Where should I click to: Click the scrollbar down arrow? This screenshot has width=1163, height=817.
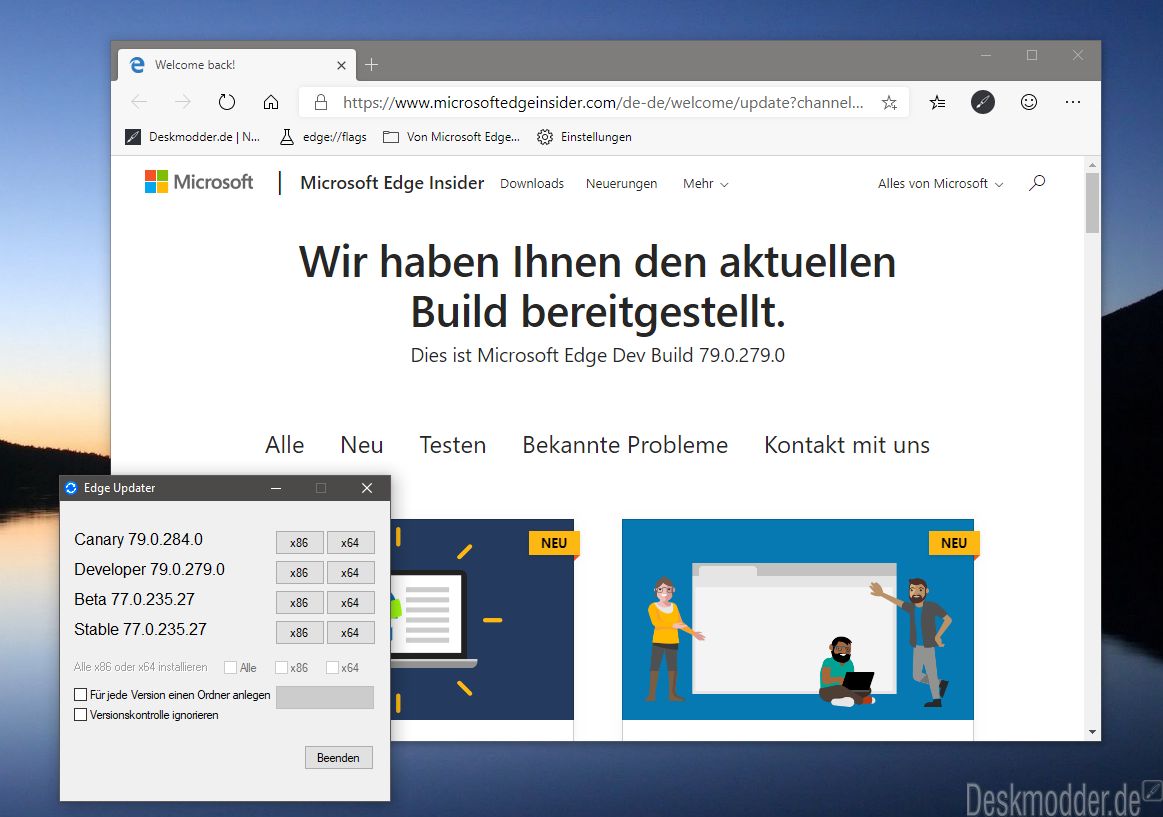(1092, 732)
